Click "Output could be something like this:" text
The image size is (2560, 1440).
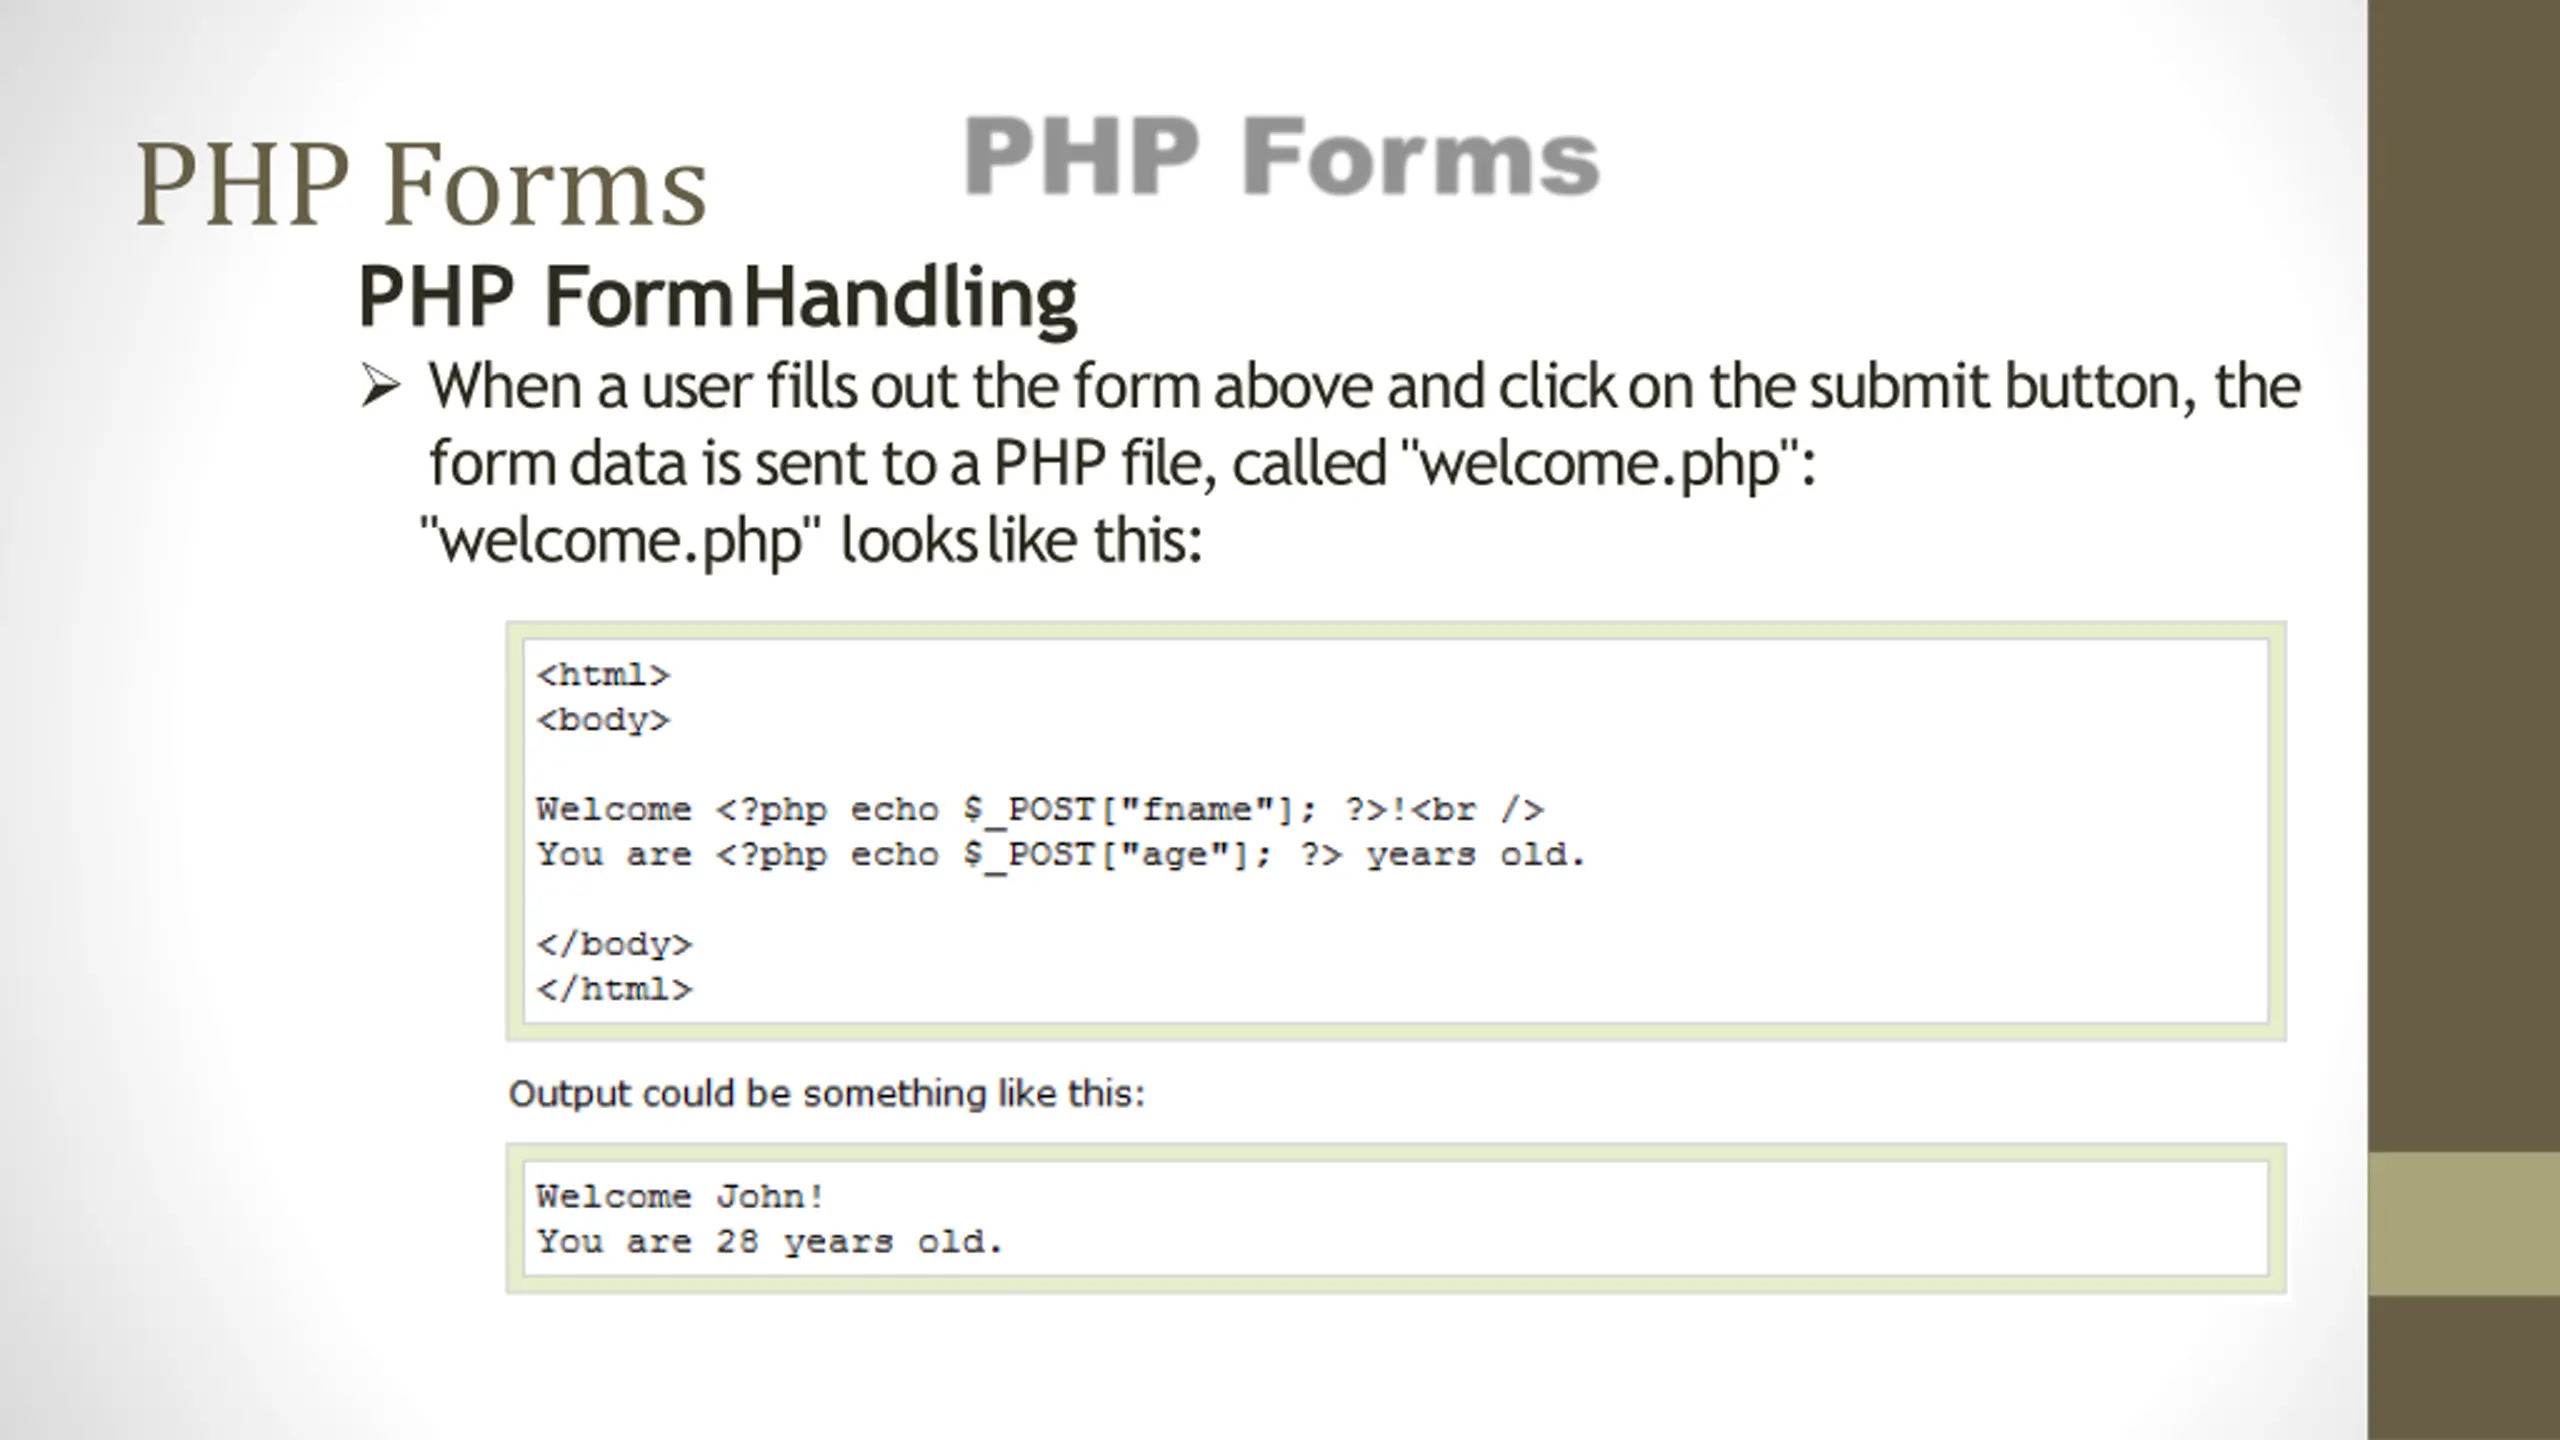tap(826, 1093)
